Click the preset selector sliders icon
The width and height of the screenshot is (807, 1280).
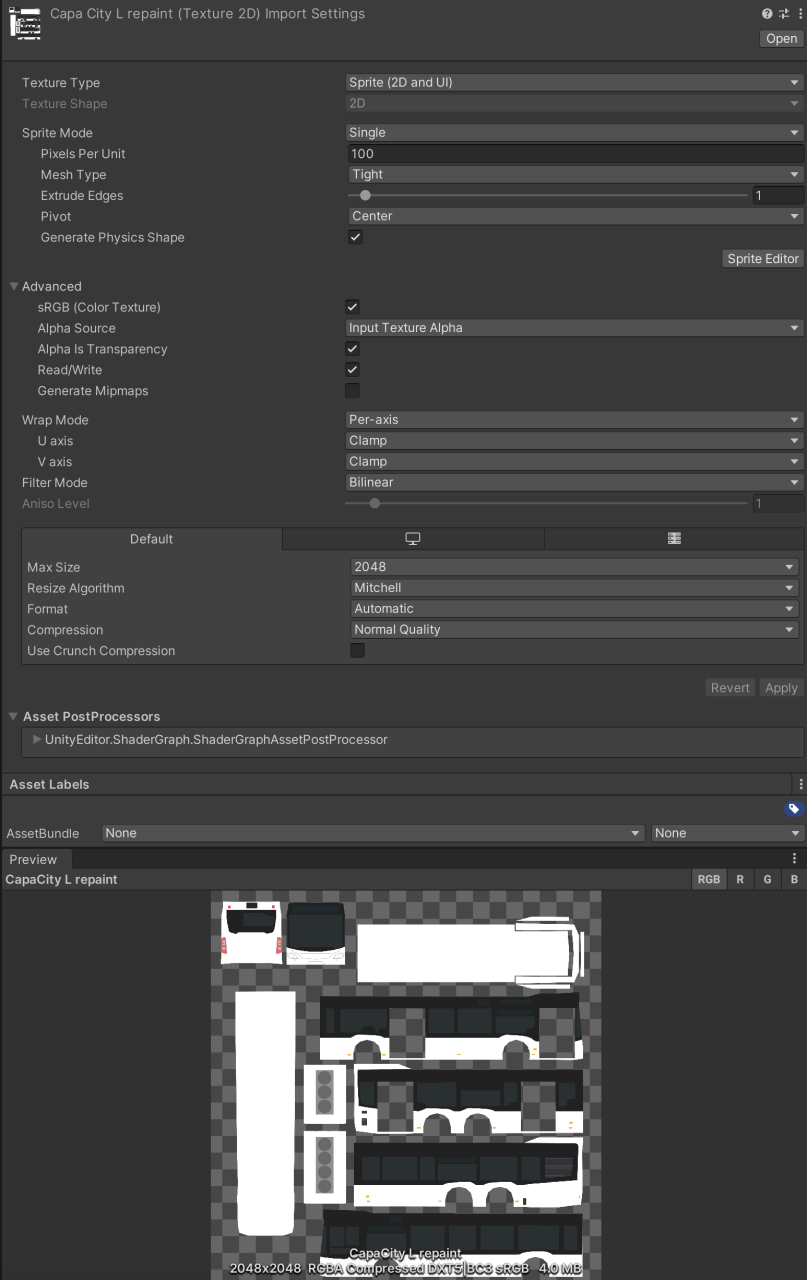pos(782,14)
